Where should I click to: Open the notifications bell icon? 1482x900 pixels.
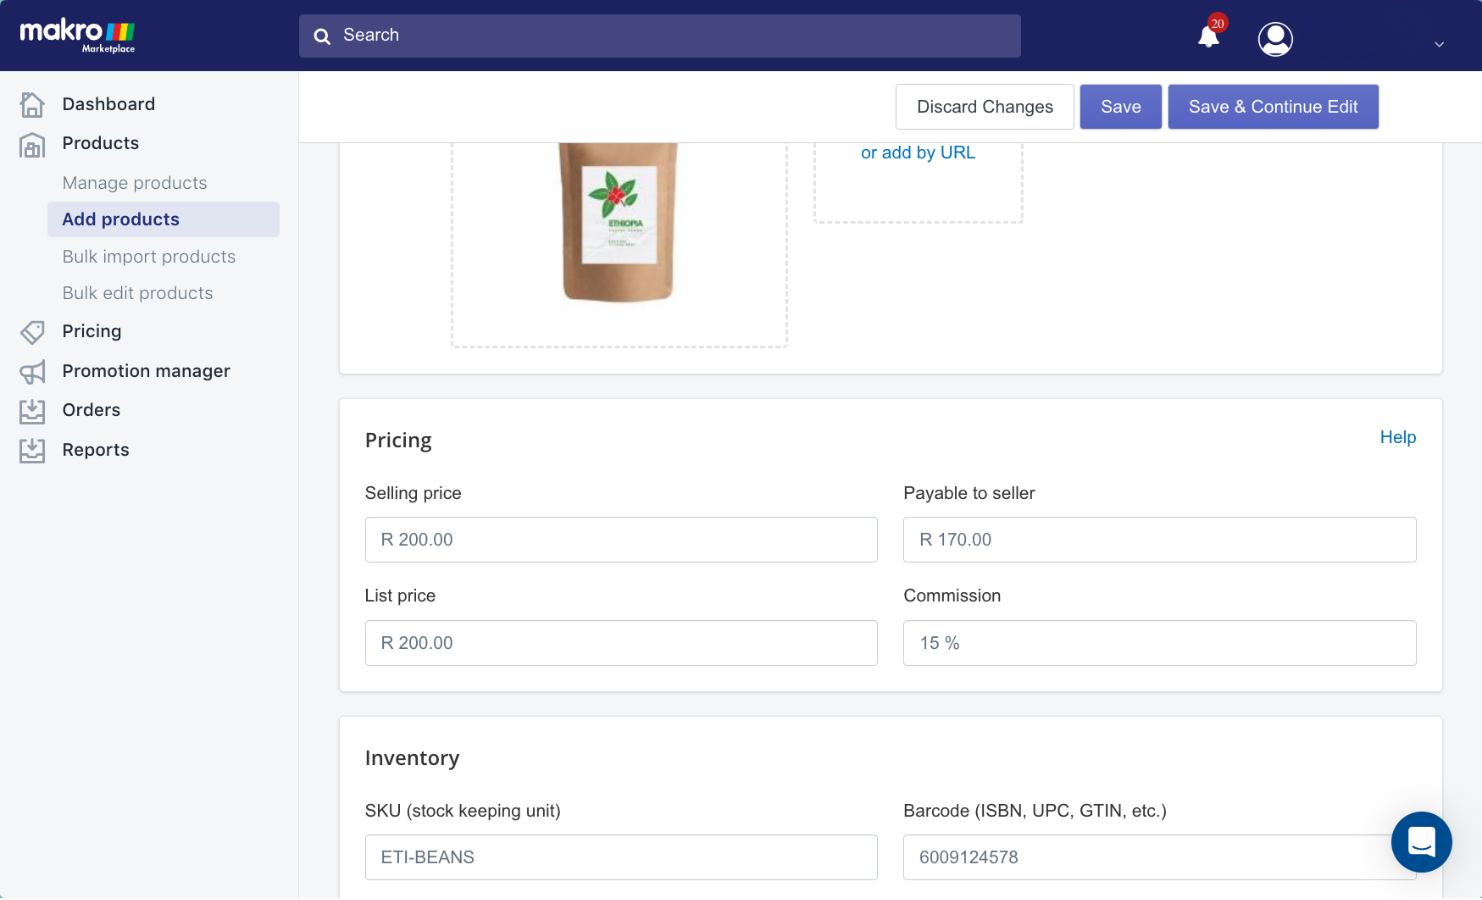1209,36
